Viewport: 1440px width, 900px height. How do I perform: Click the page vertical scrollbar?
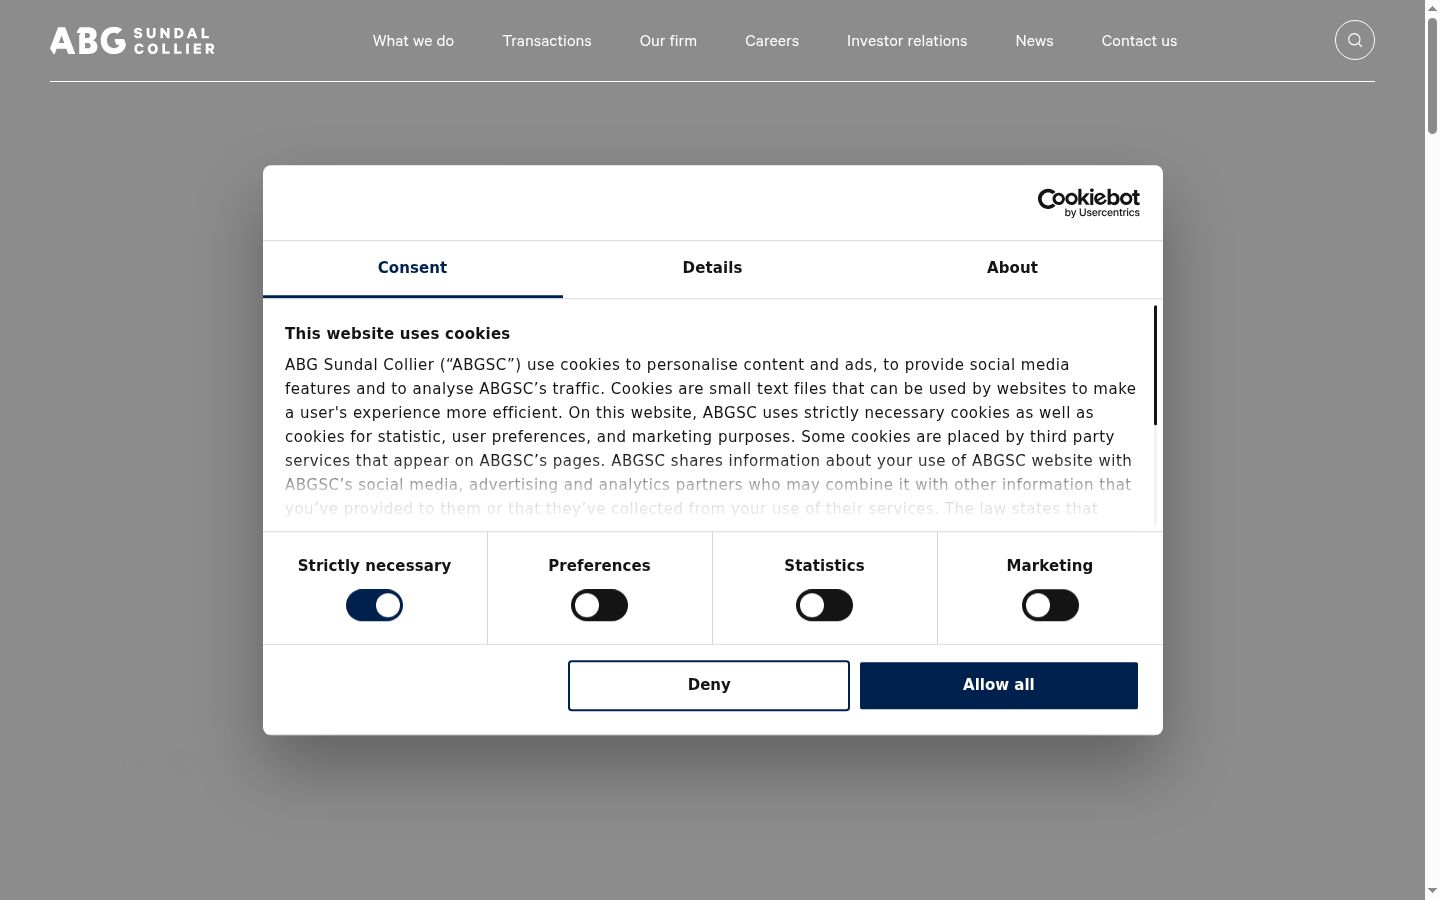pos(1432,74)
